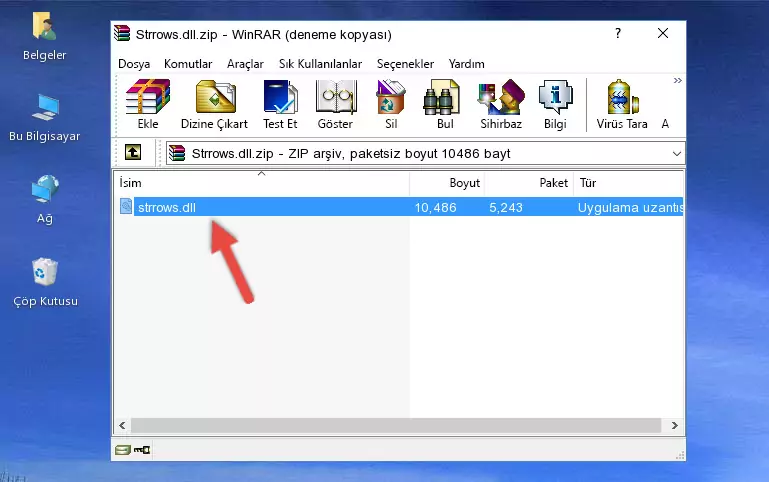Sort list by Boyut column header

pos(447,183)
